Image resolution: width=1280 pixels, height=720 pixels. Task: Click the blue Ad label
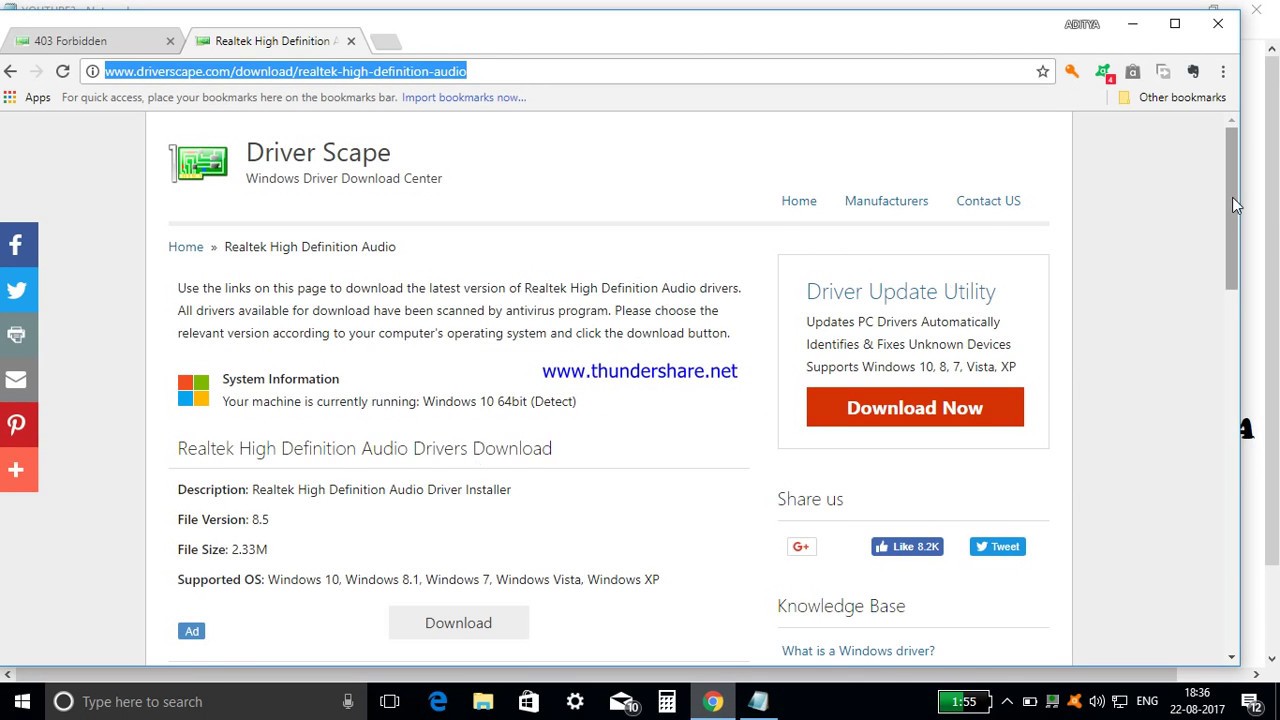tap(191, 631)
